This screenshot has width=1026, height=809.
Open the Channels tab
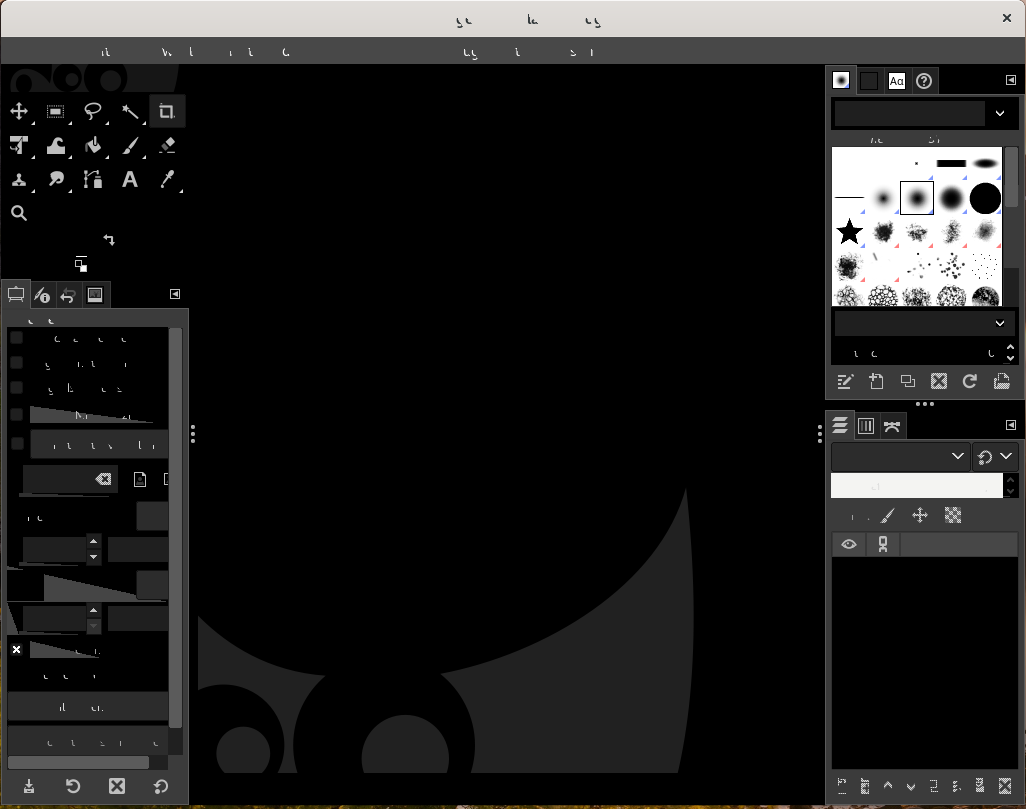[x=866, y=426]
